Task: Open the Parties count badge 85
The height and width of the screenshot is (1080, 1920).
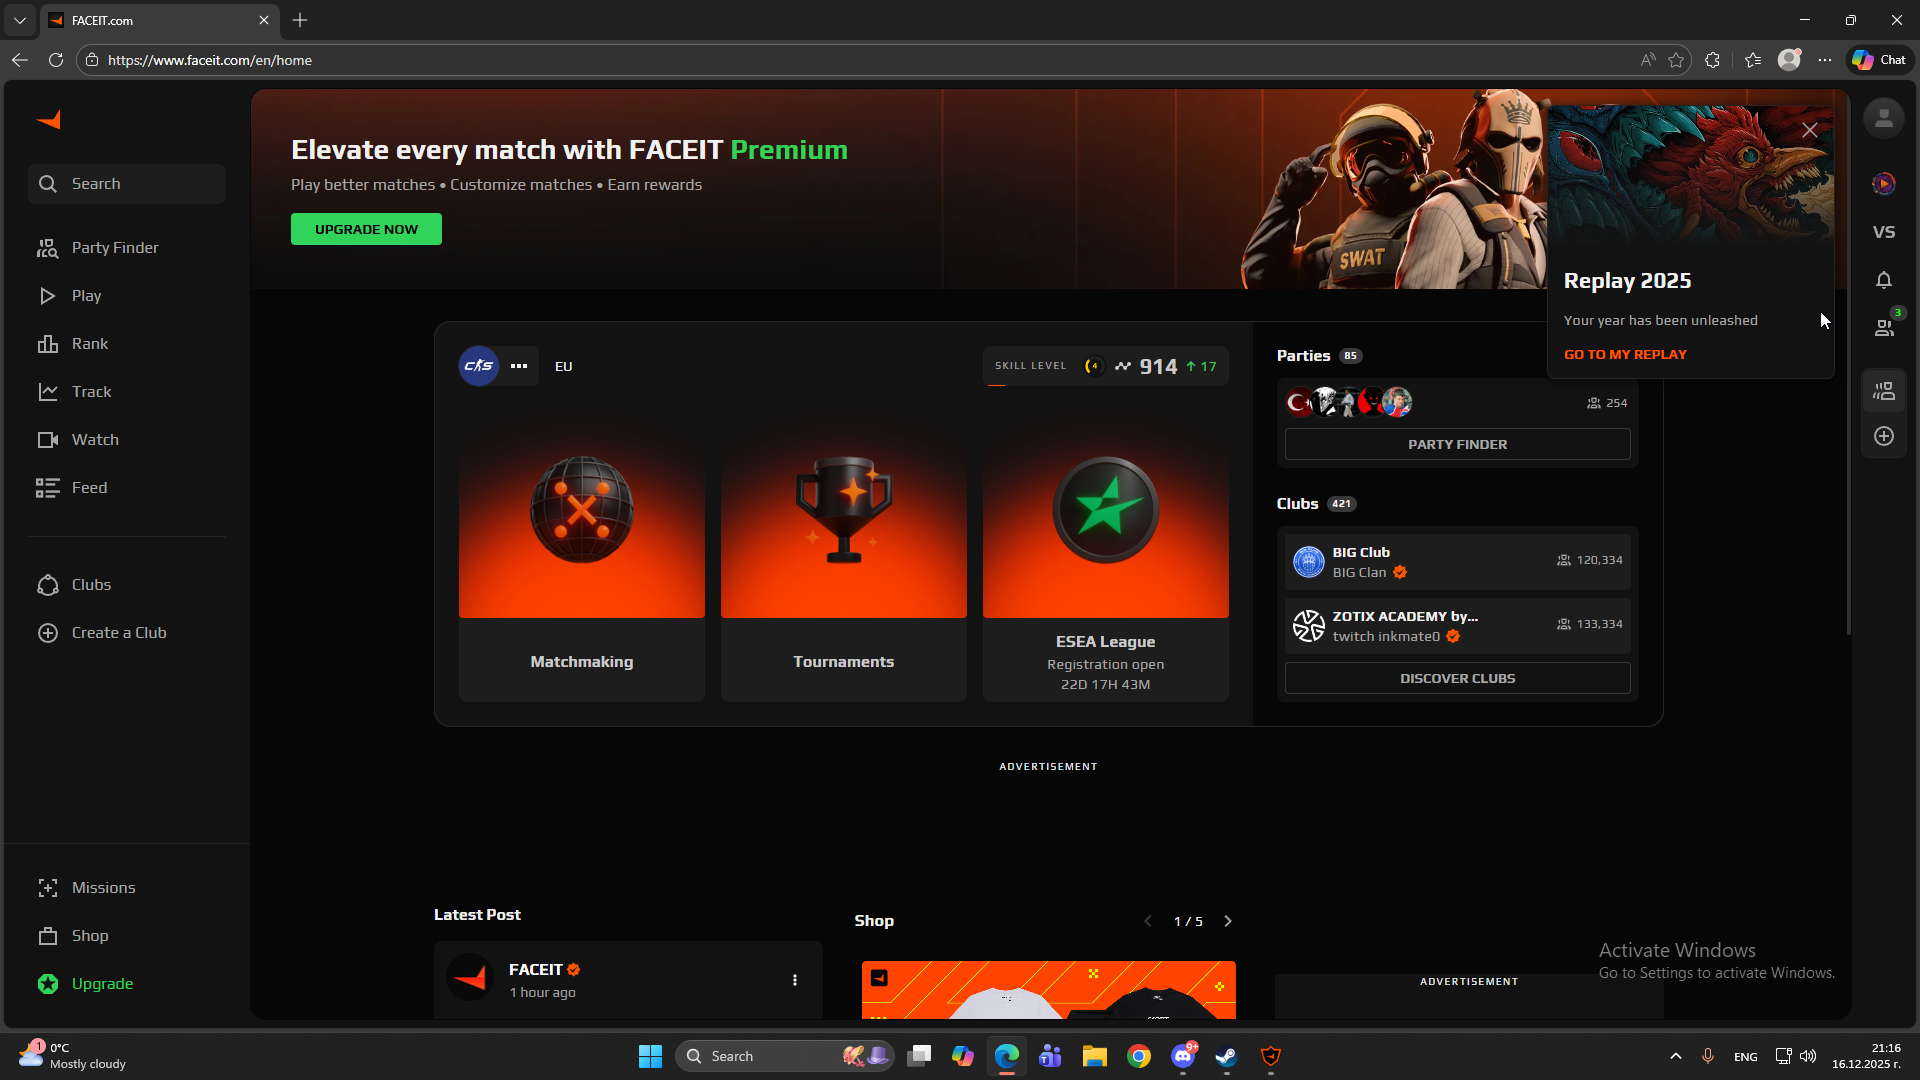Action: pyautogui.click(x=1351, y=356)
